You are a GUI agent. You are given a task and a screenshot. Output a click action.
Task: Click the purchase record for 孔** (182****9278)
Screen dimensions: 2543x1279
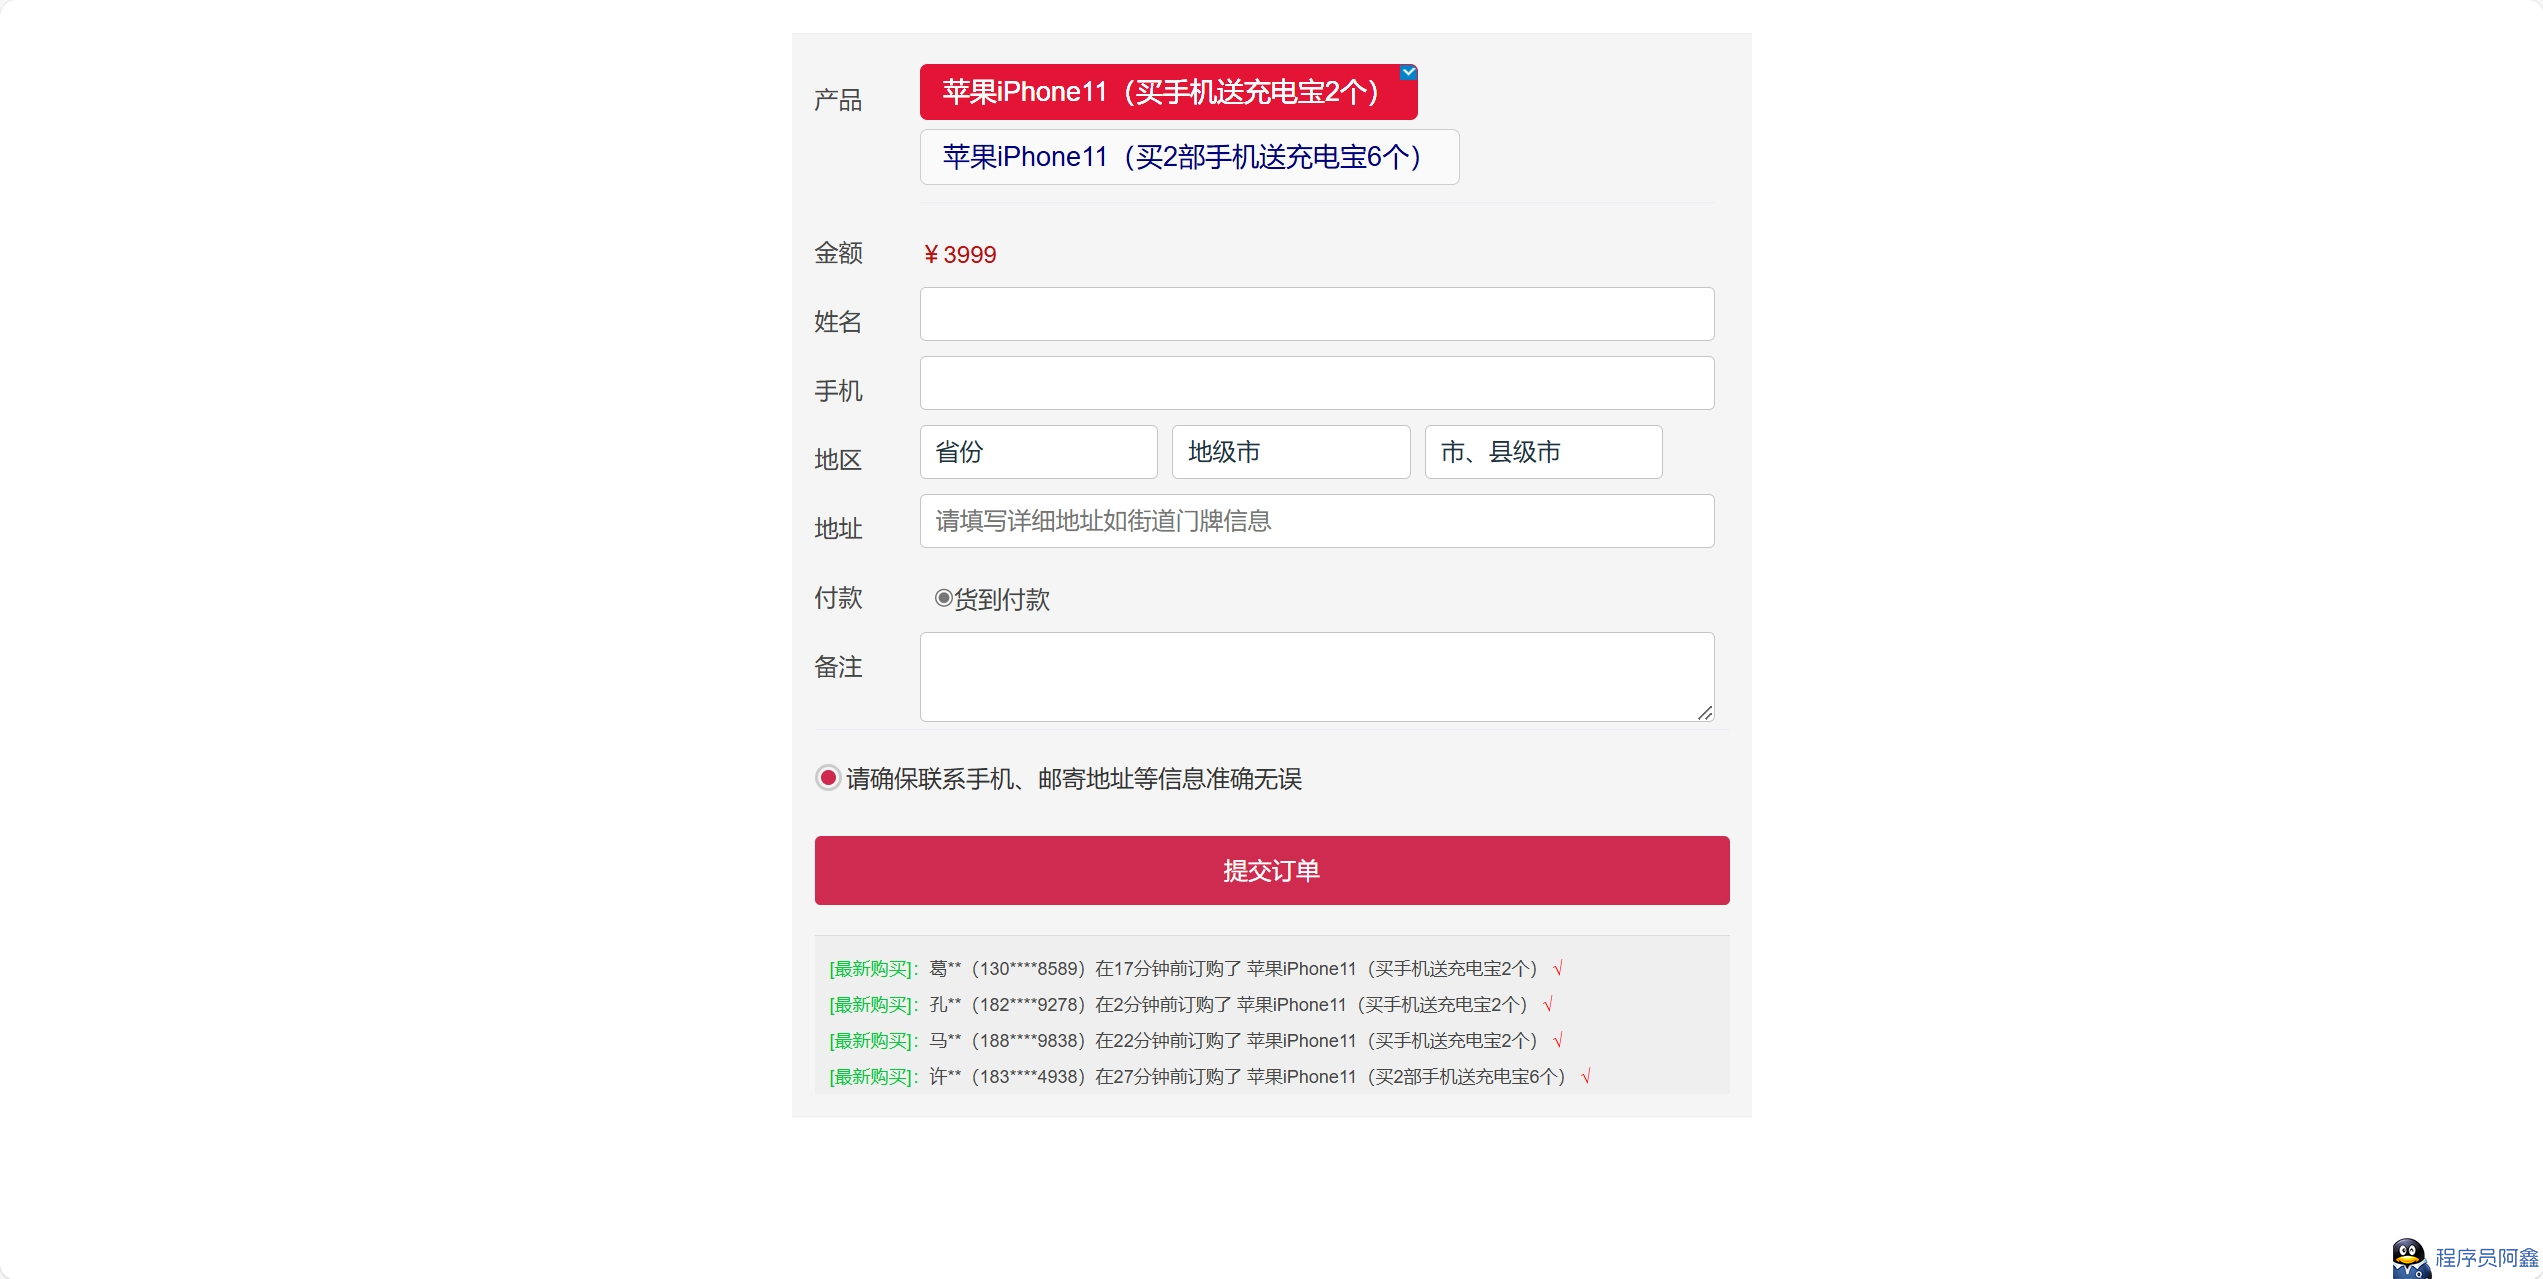click(1191, 1005)
